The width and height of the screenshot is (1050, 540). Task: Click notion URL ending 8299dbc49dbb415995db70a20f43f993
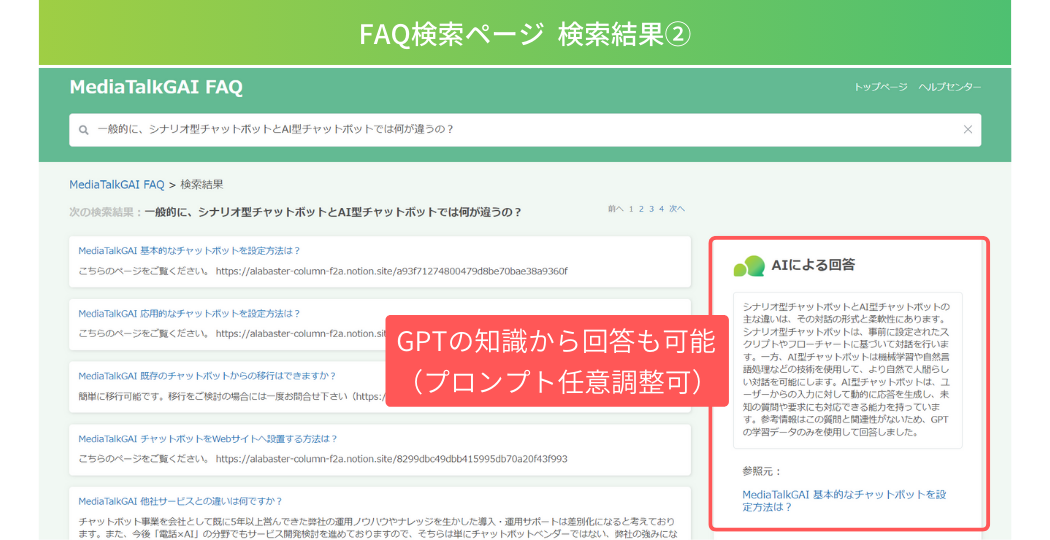392,459
